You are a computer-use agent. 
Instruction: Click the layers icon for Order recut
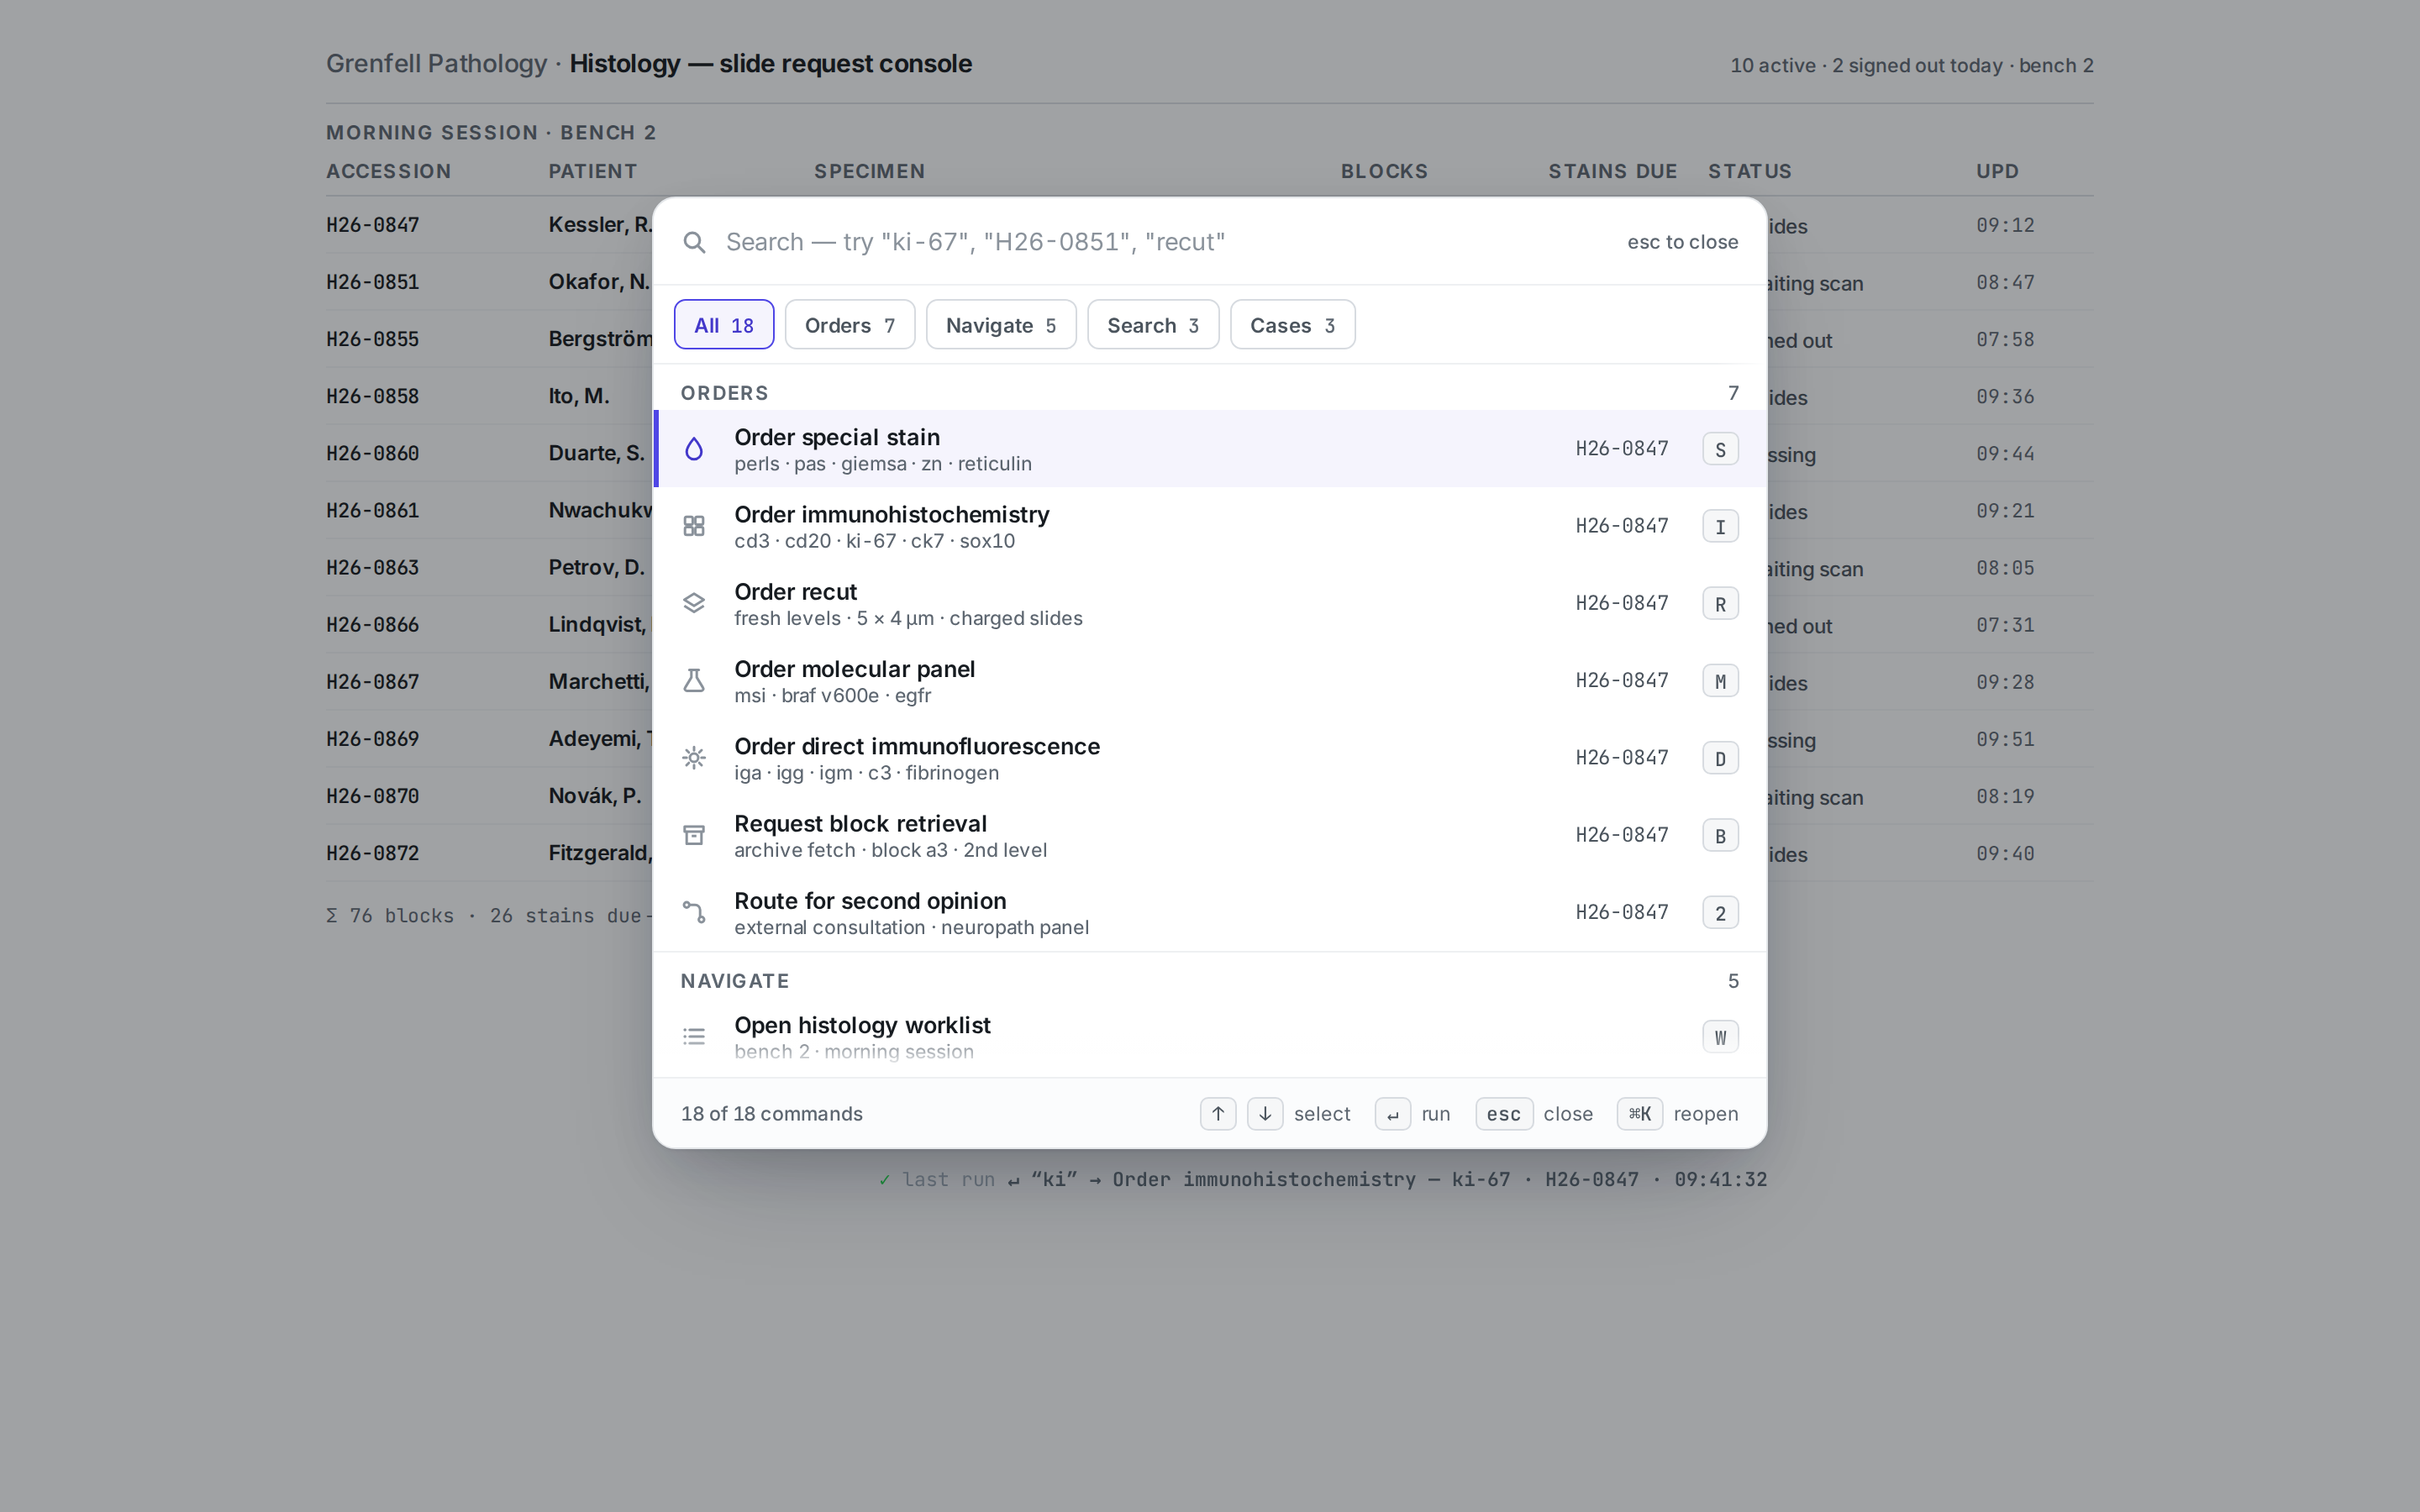pos(694,603)
